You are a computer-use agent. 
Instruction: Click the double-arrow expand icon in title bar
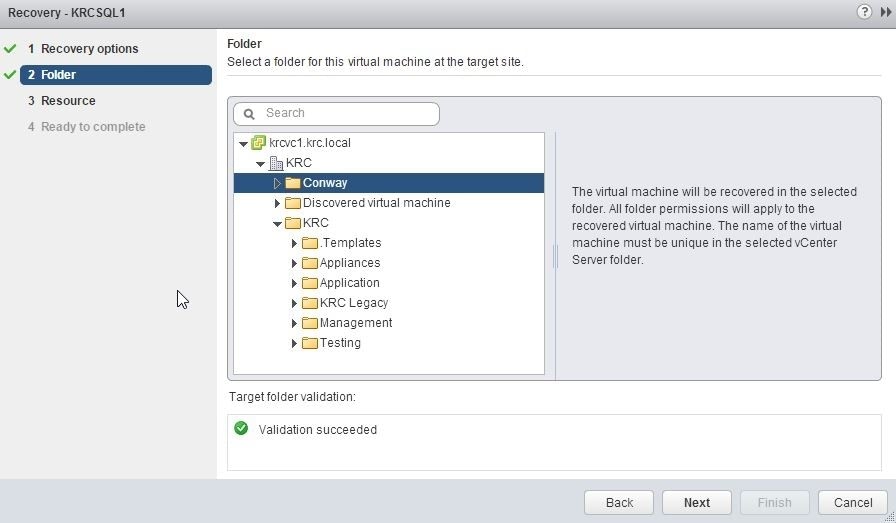885,12
